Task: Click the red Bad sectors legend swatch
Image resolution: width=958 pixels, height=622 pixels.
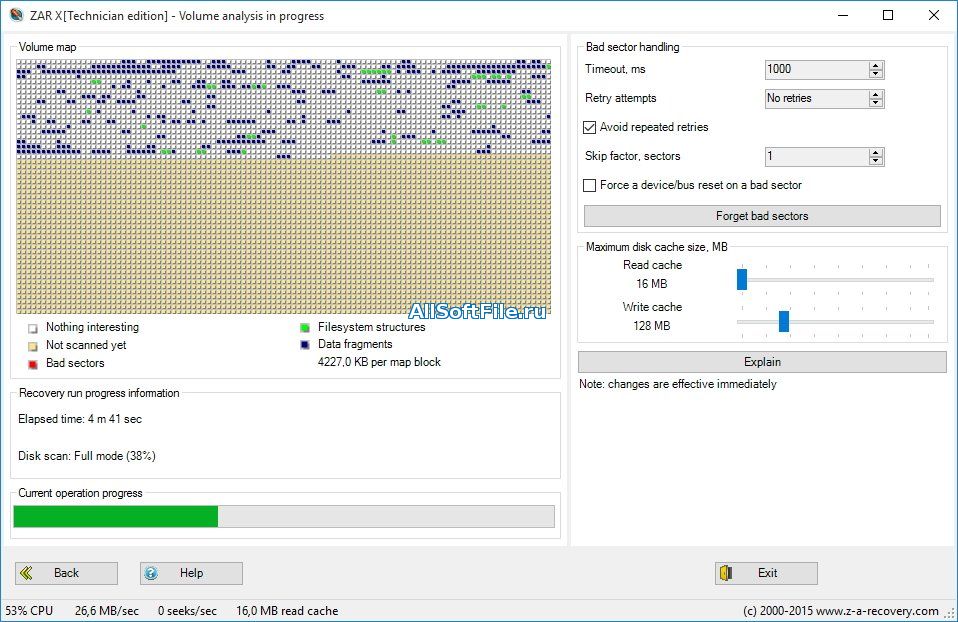Action: tap(33, 364)
